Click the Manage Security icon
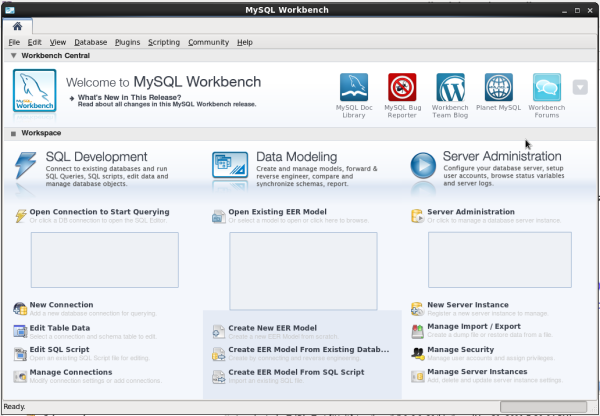600x416 pixels. [x=418, y=353]
